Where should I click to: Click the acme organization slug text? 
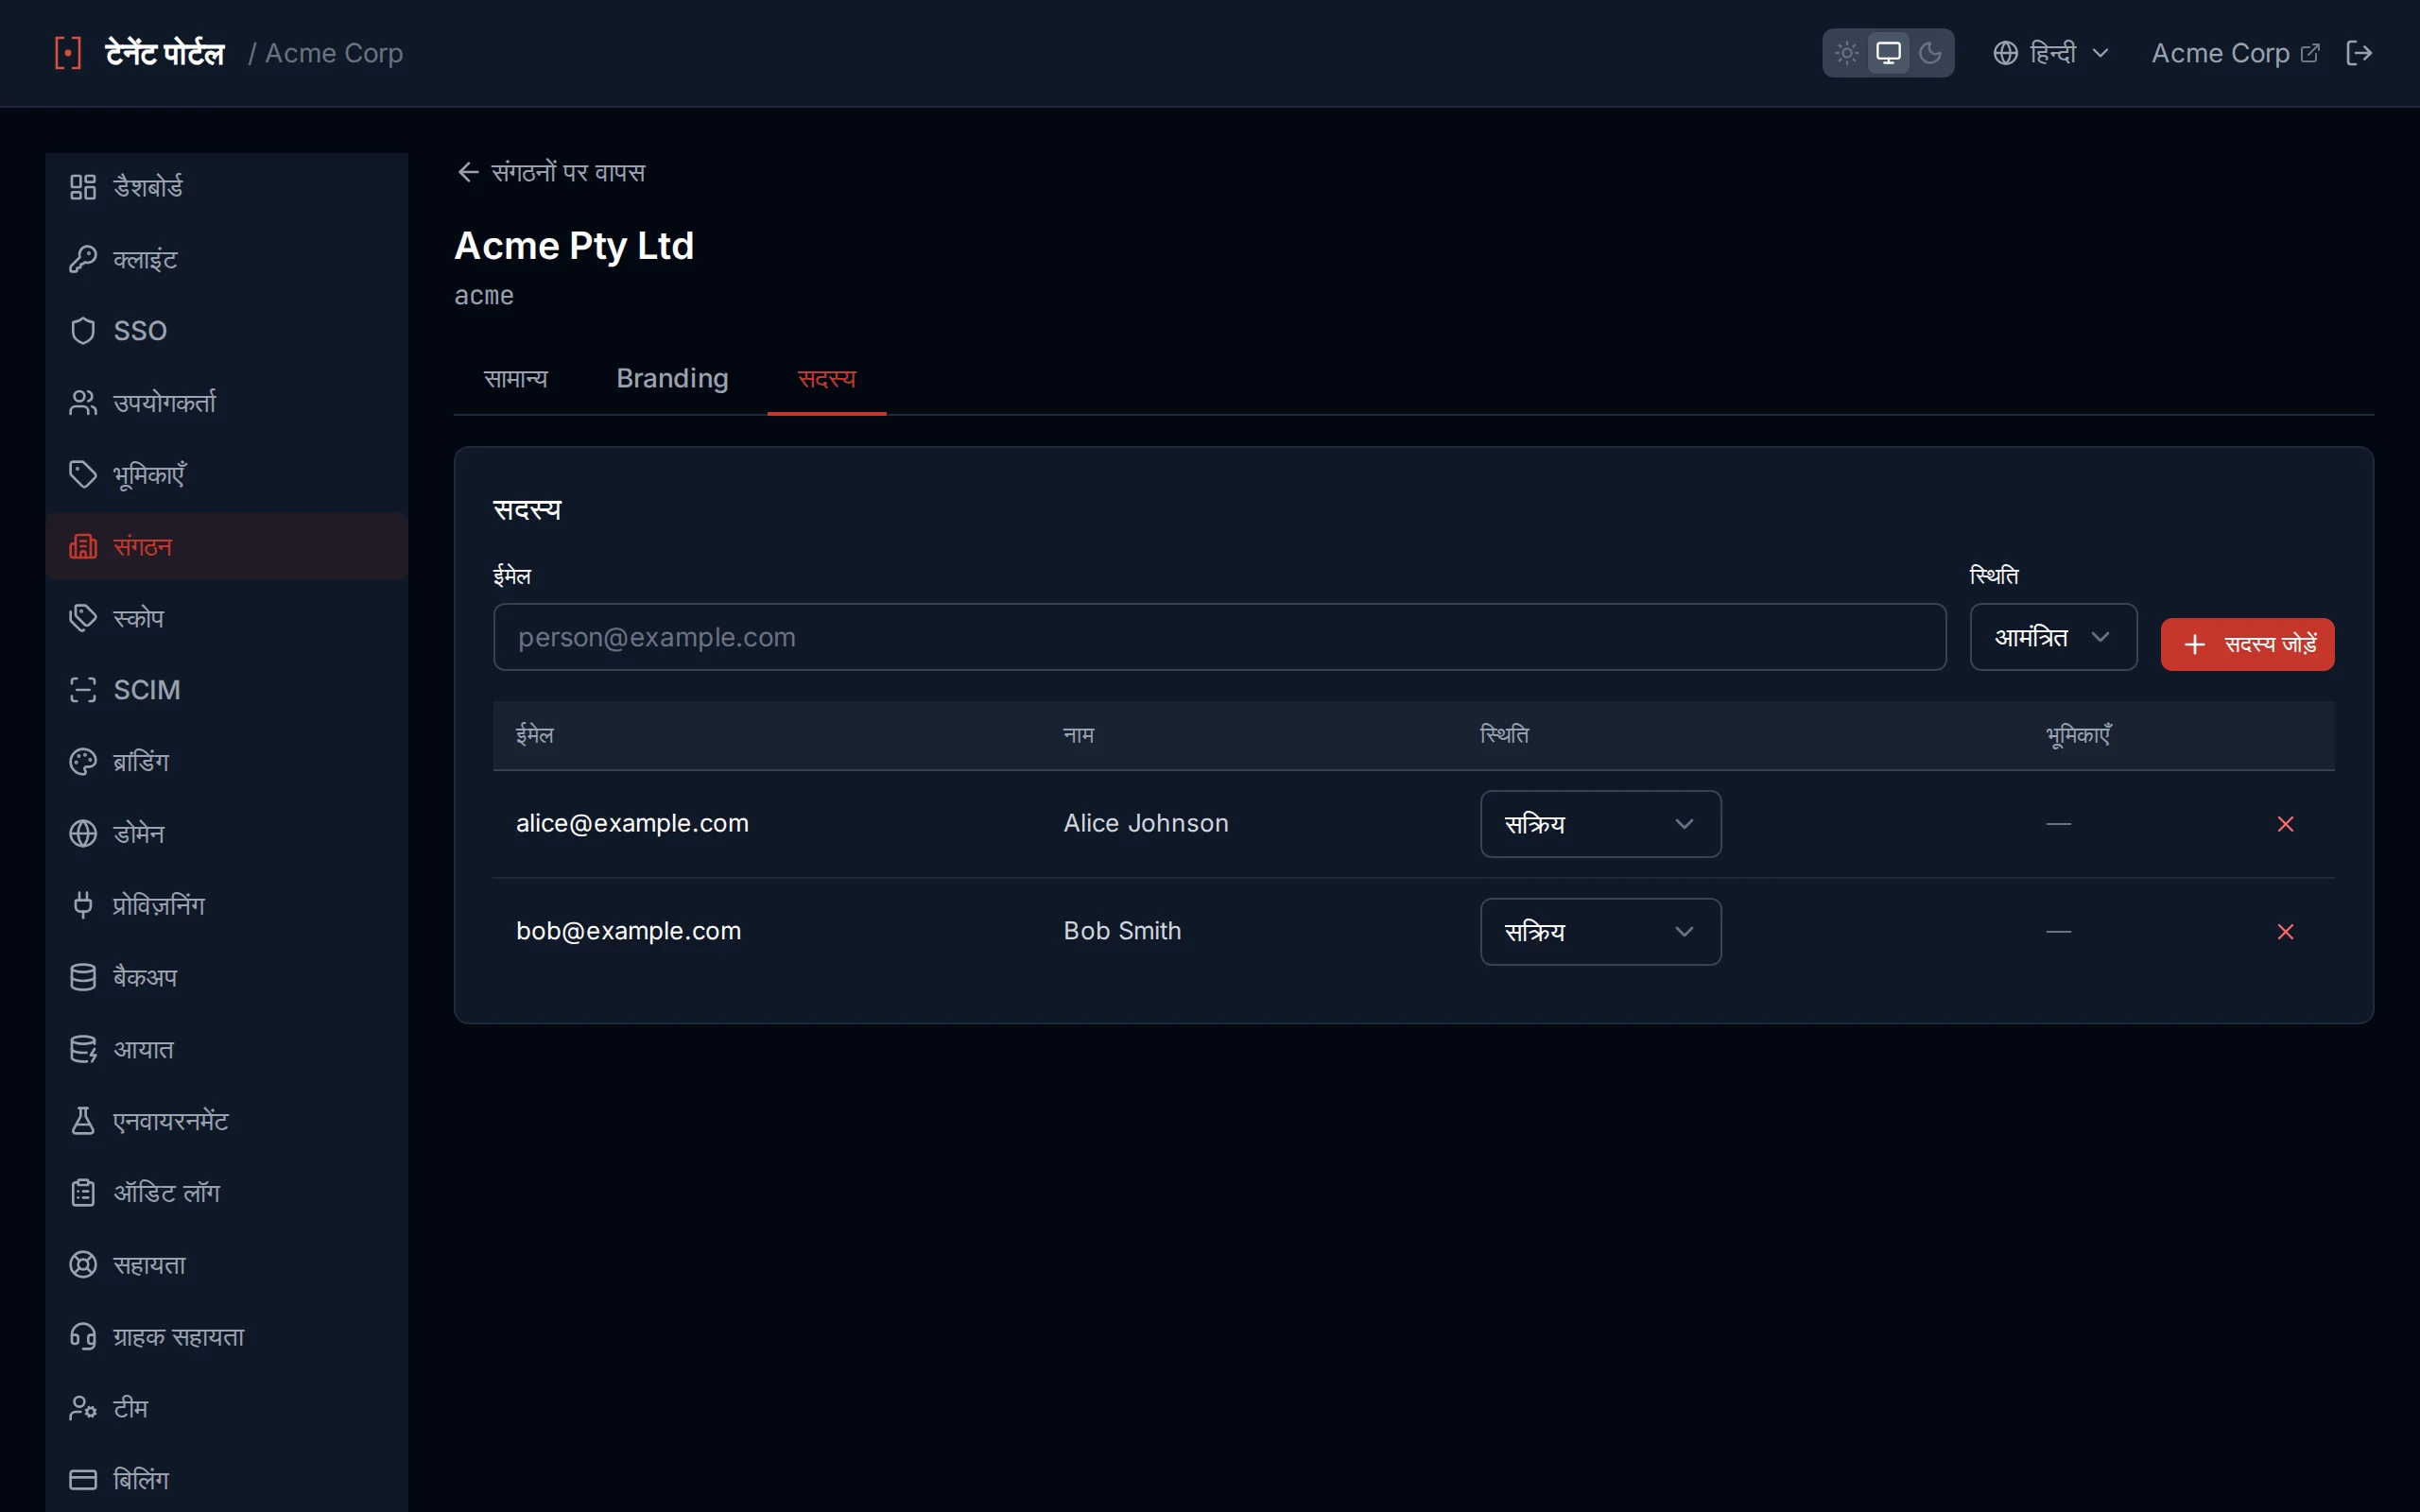[484, 296]
